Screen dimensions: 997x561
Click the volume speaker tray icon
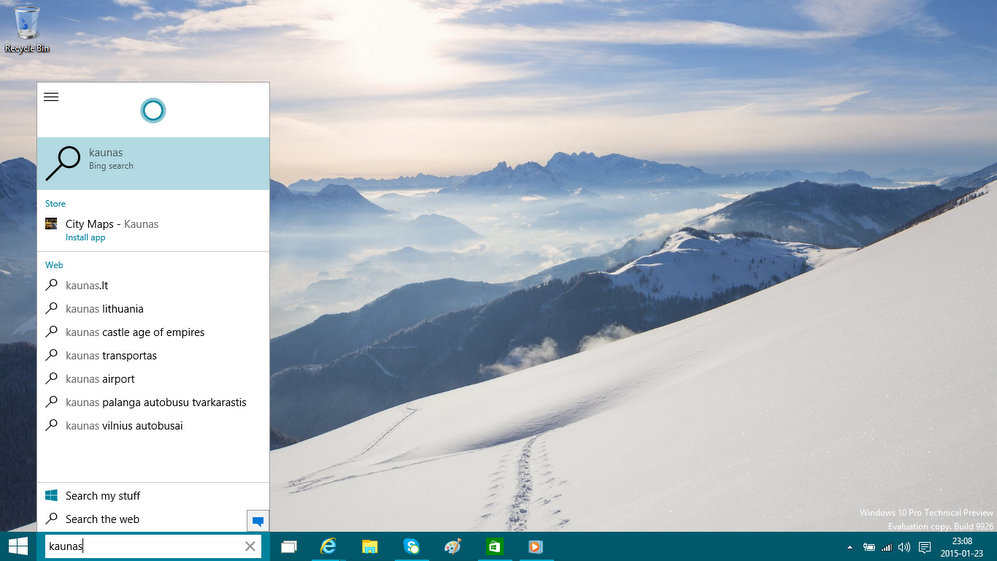click(x=904, y=547)
